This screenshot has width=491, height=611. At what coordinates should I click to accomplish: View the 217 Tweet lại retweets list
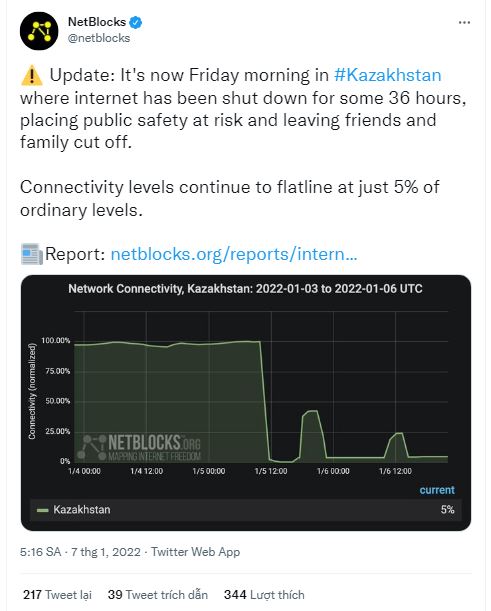(x=57, y=595)
